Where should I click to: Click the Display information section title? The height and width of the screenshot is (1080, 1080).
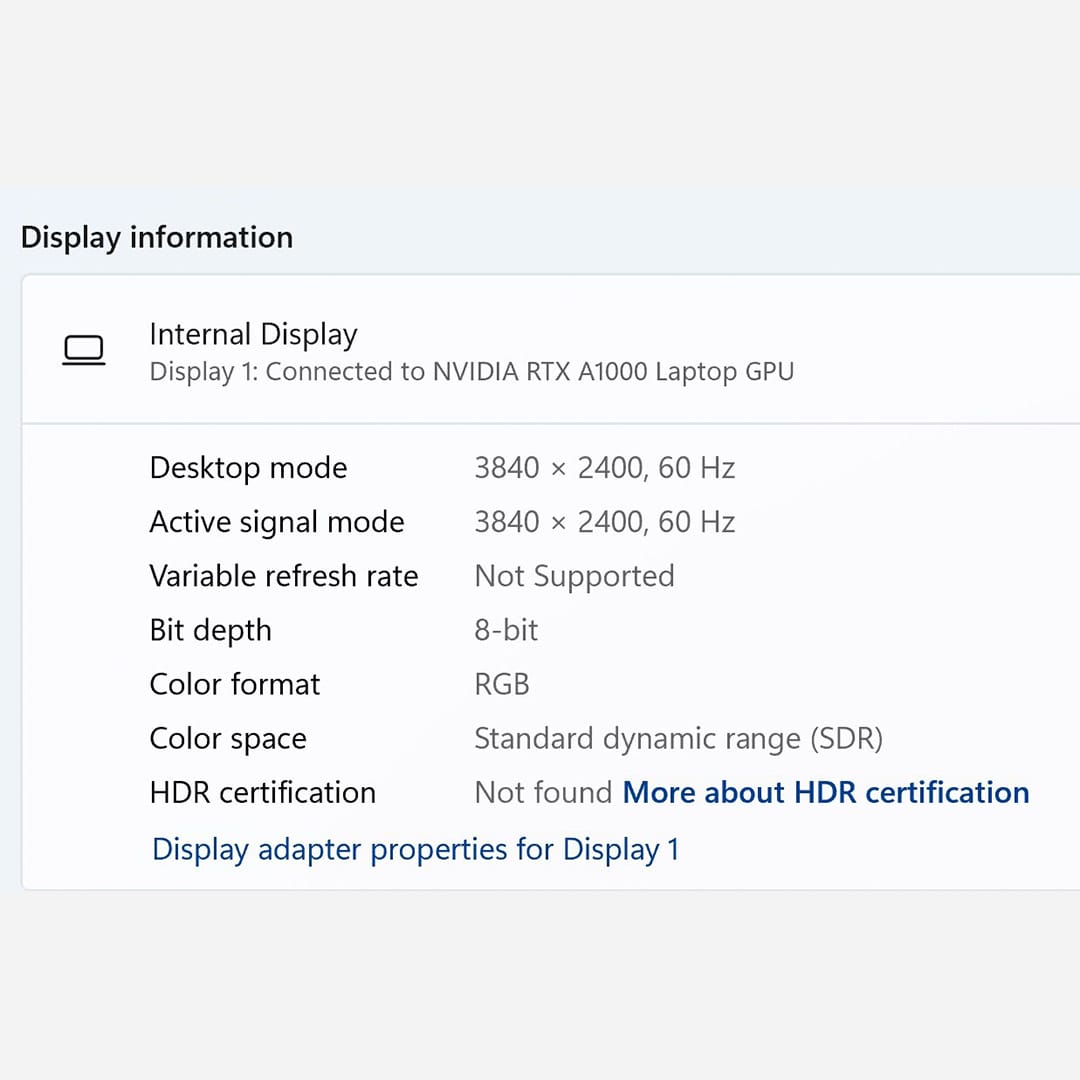coord(157,238)
